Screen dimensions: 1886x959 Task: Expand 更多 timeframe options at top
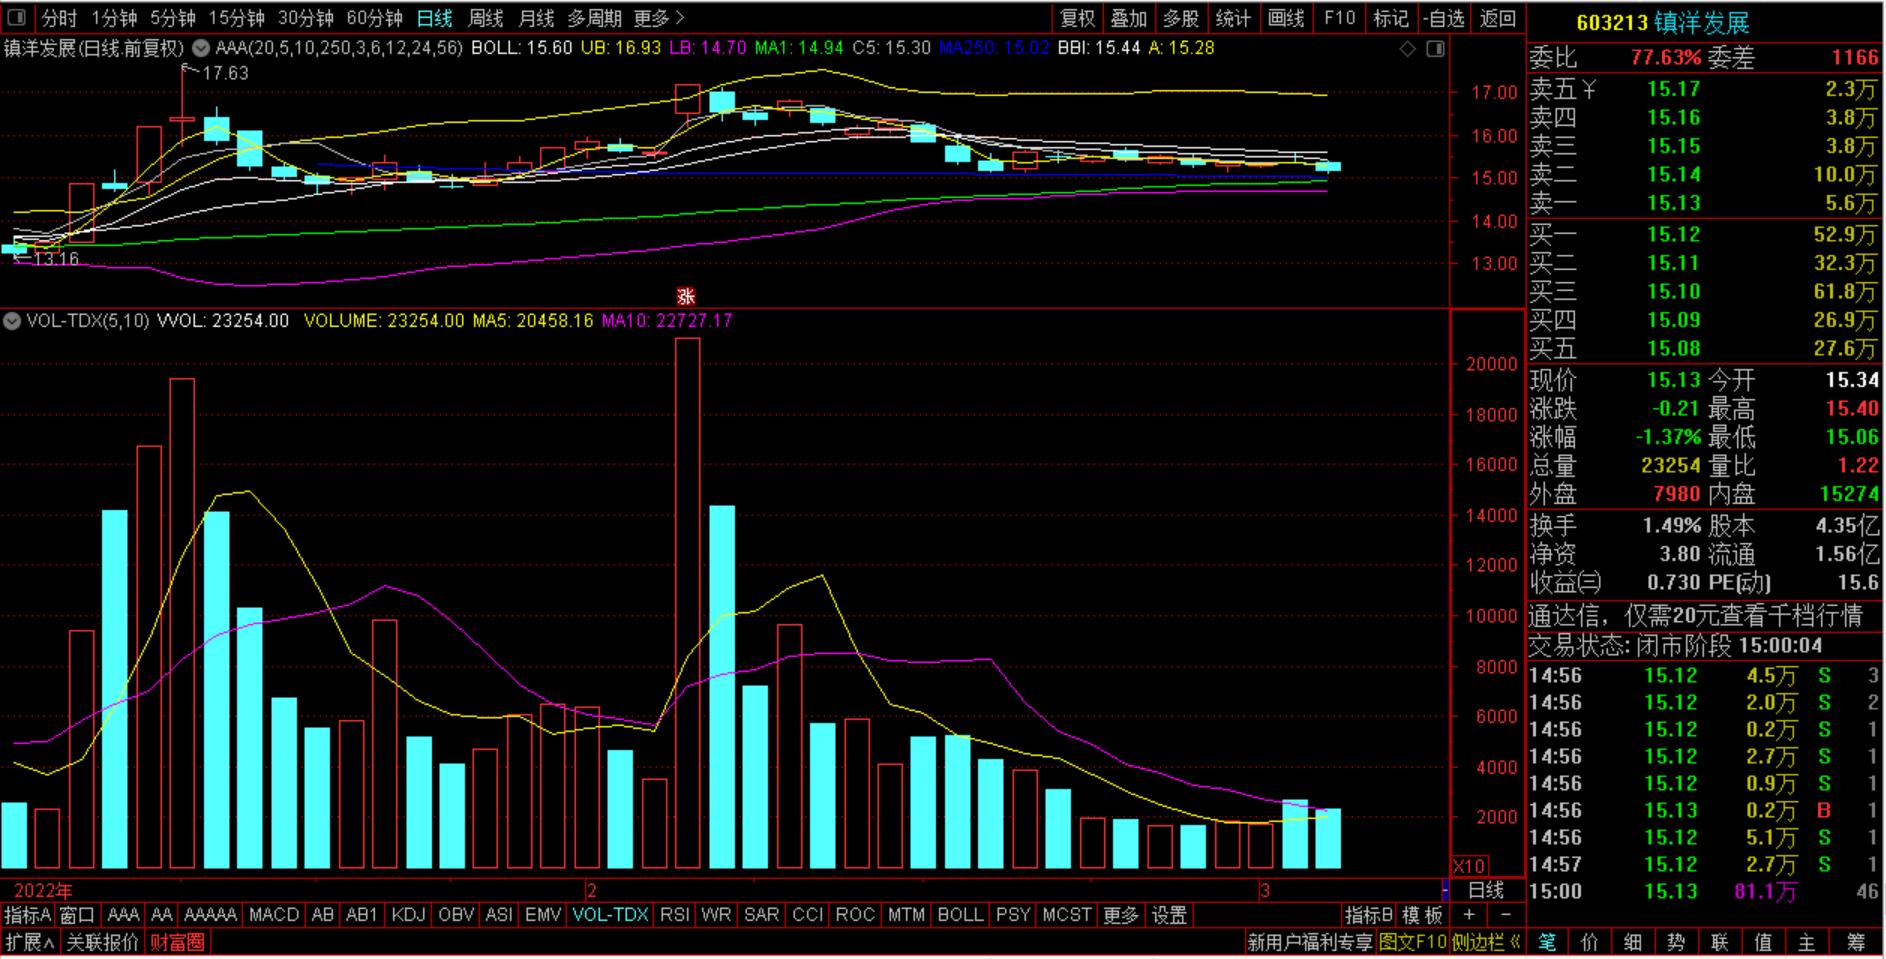[660, 18]
